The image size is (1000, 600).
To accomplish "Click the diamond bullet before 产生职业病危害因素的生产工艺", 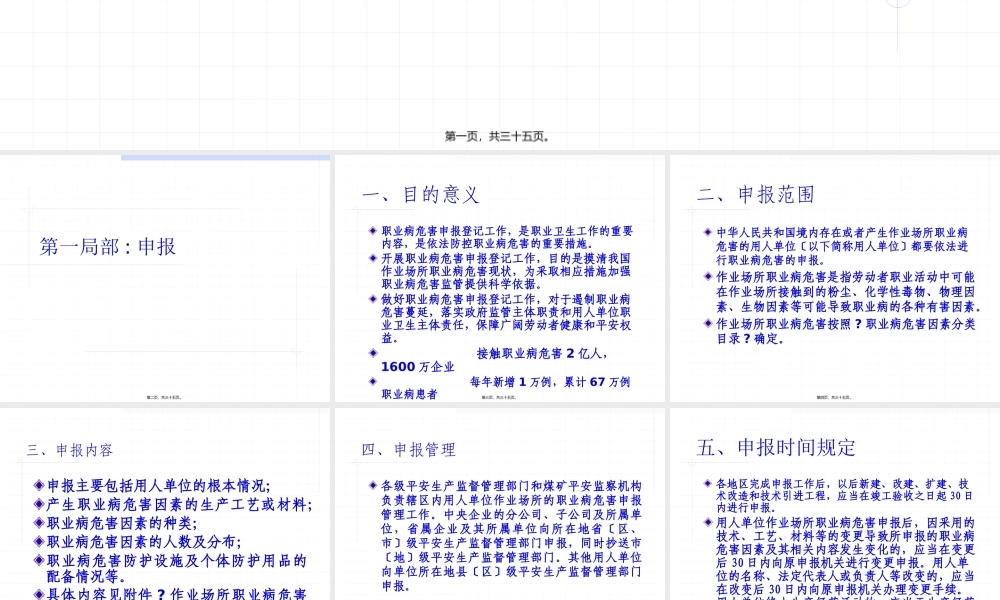I will [38, 505].
